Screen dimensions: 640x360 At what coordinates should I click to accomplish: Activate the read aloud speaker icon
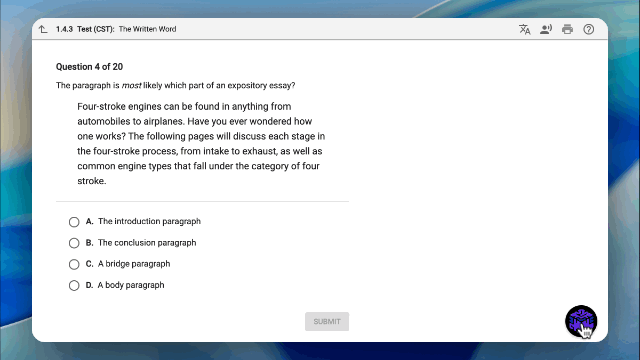546,29
